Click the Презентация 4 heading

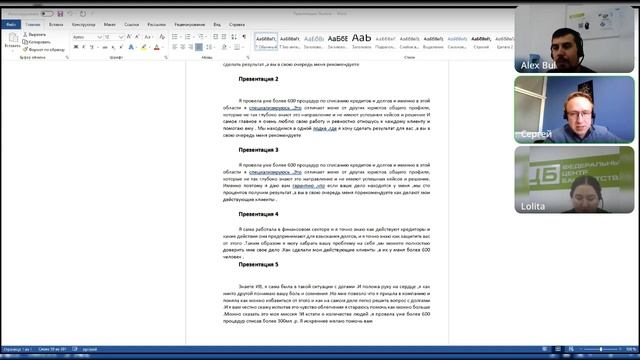point(258,214)
